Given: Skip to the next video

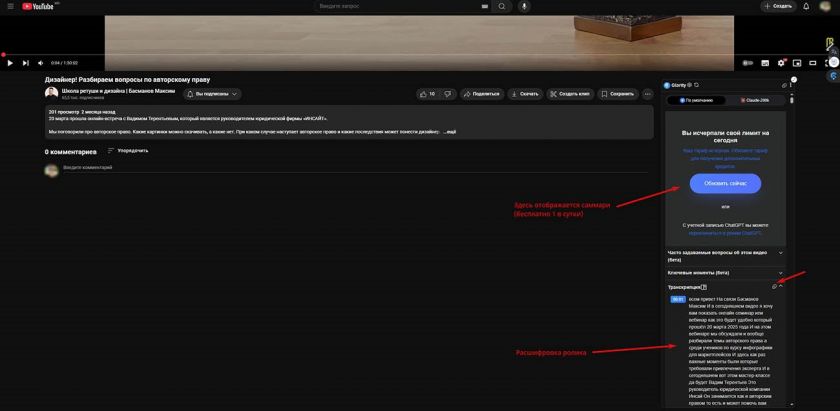Looking at the screenshot, I should [x=24, y=63].
